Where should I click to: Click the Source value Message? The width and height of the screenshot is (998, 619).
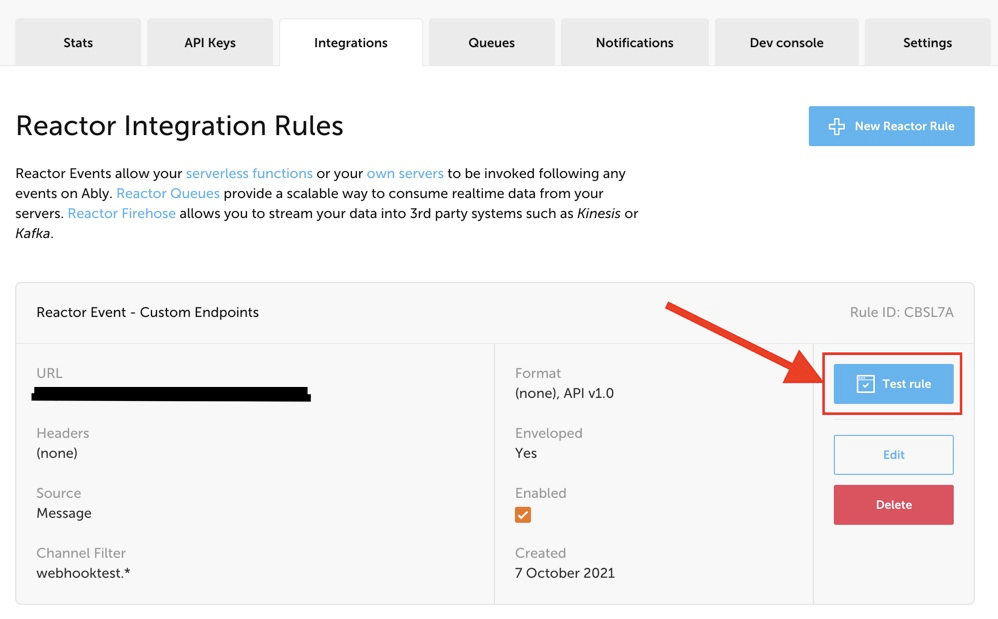64,513
